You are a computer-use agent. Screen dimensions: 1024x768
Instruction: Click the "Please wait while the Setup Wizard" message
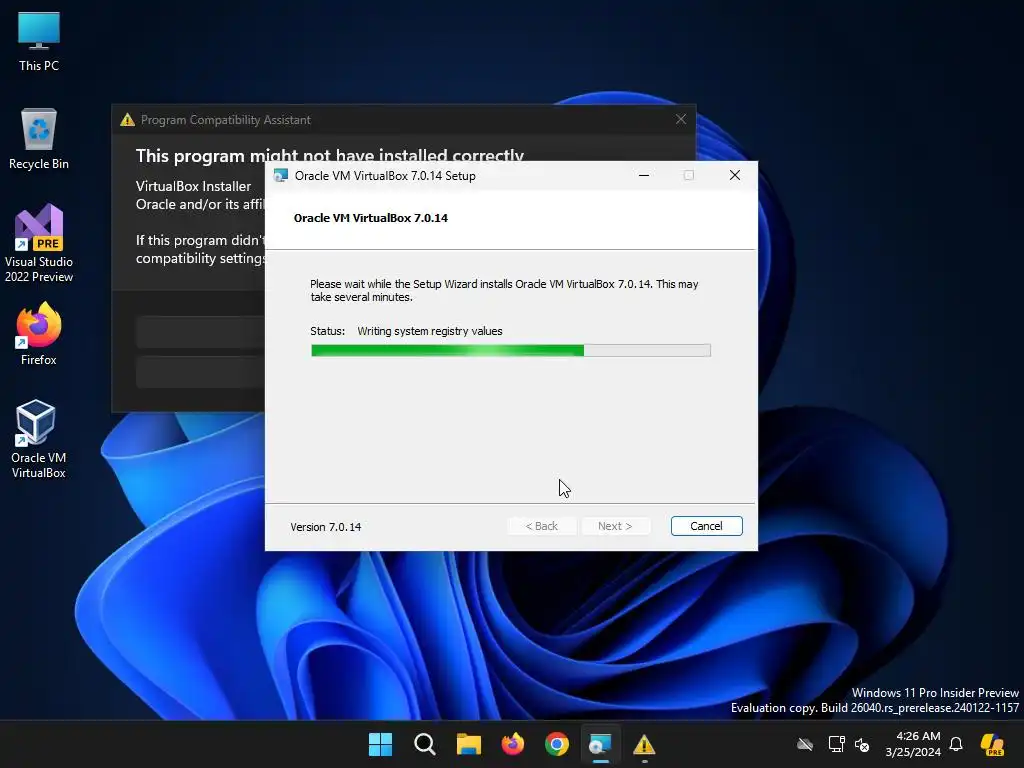pyautogui.click(x=504, y=291)
